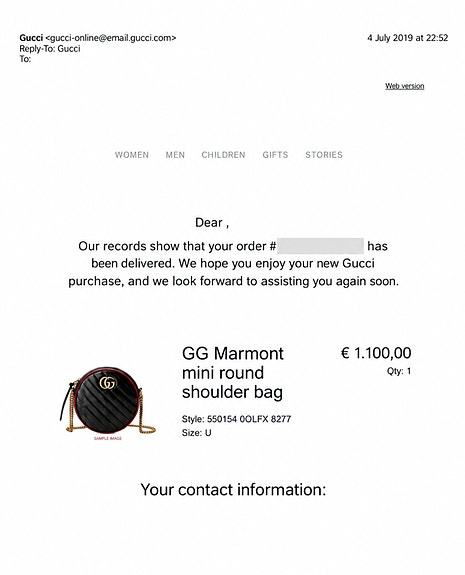This screenshot has height=575, width=465.
Task: Click the Your contact information heading
Action: click(x=233, y=490)
